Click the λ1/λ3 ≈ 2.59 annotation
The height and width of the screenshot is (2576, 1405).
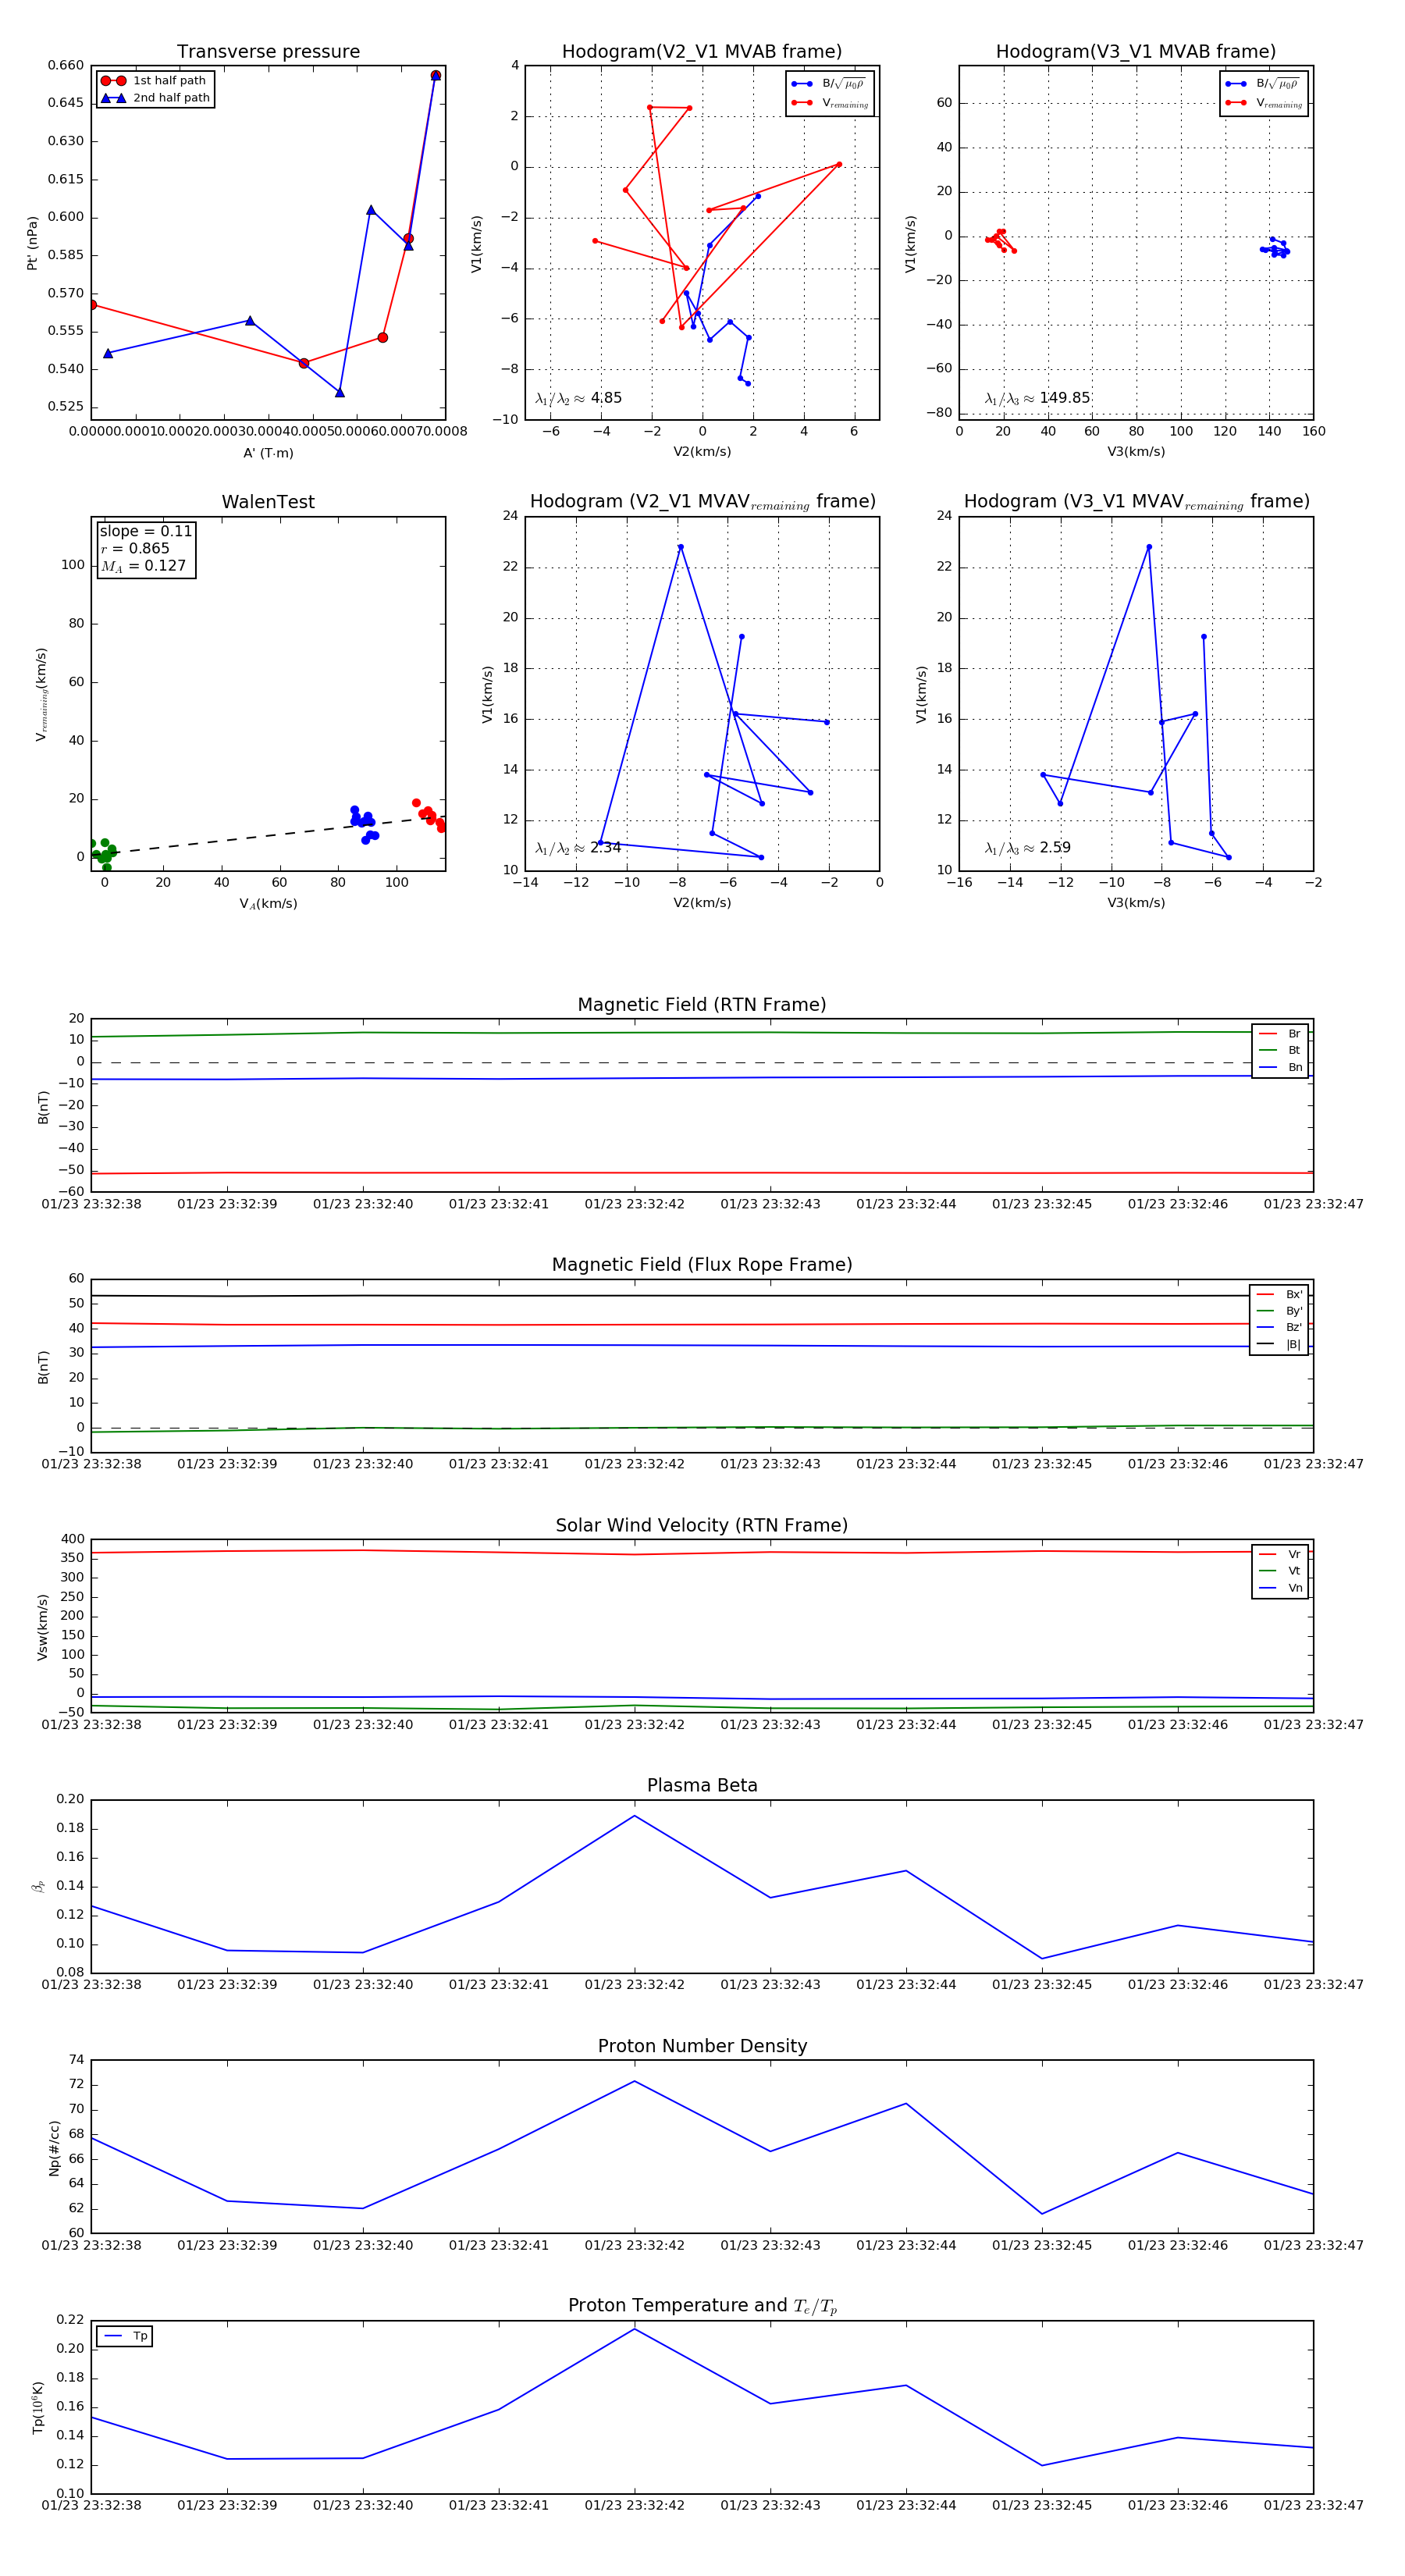(1027, 848)
